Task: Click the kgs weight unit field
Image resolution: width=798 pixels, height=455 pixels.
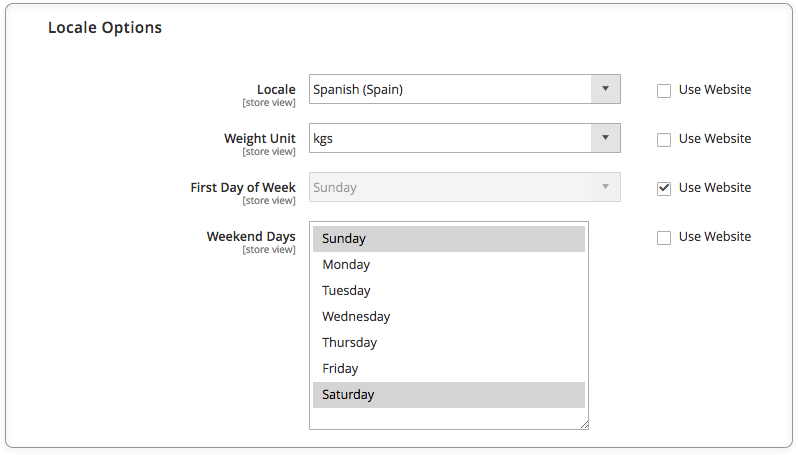Action: pos(450,138)
